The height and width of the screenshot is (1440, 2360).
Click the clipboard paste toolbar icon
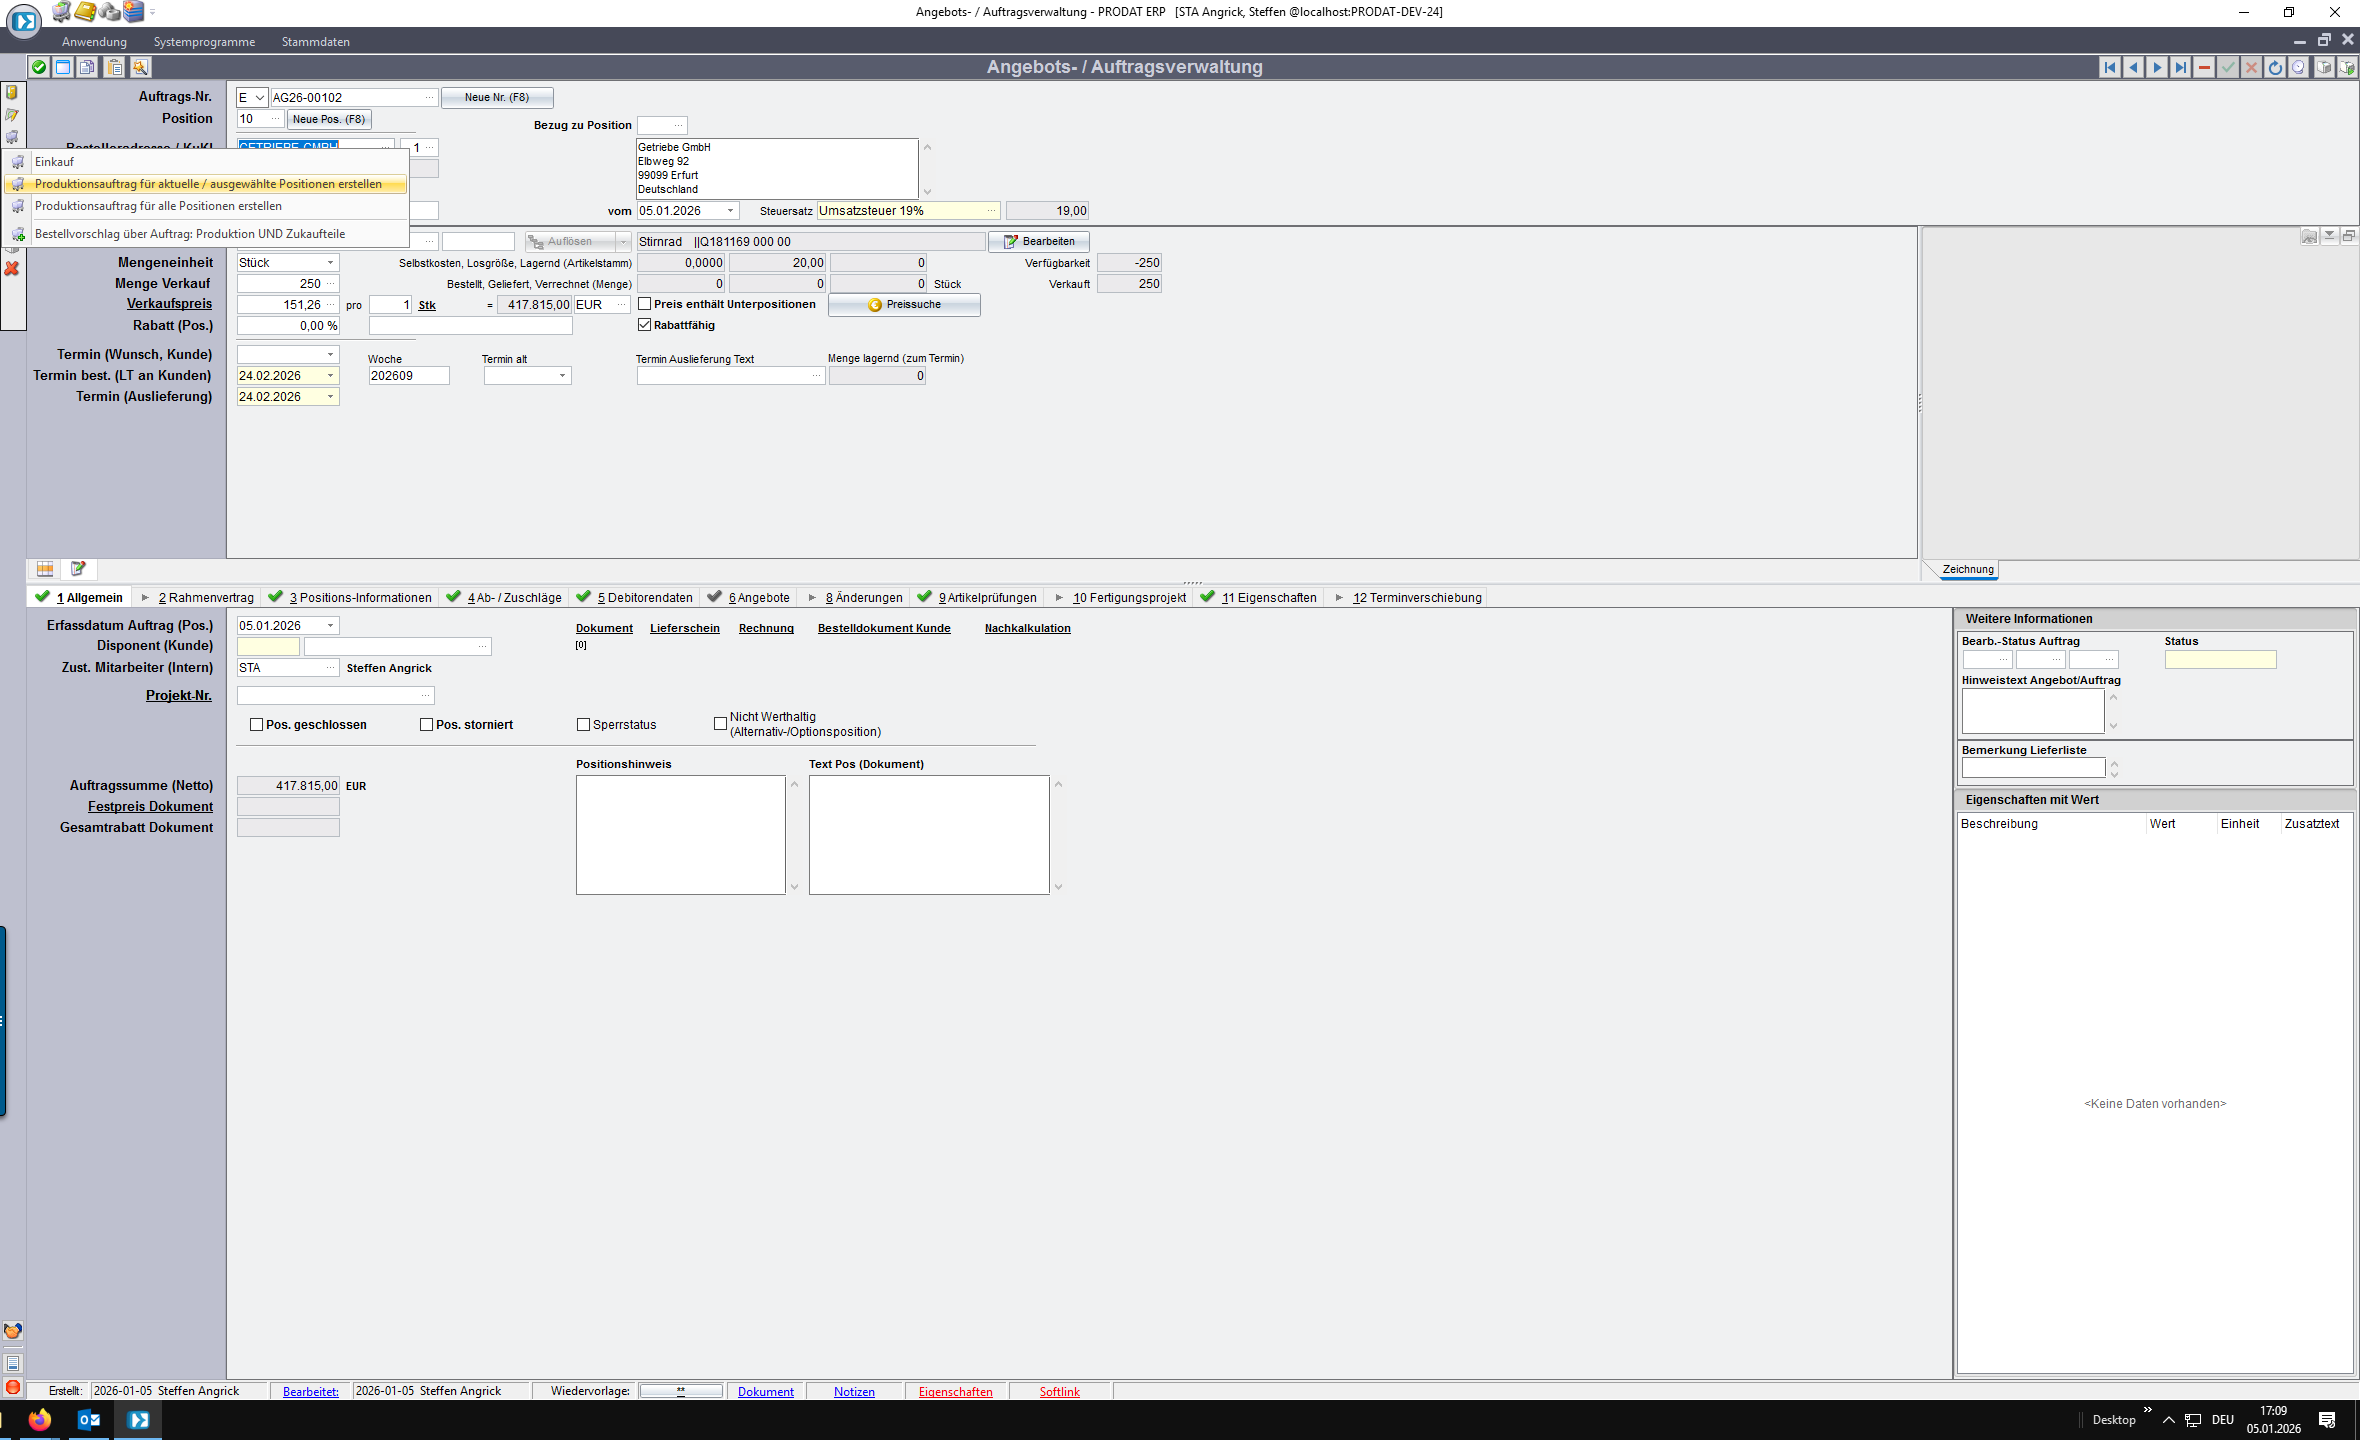[x=114, y=67]
